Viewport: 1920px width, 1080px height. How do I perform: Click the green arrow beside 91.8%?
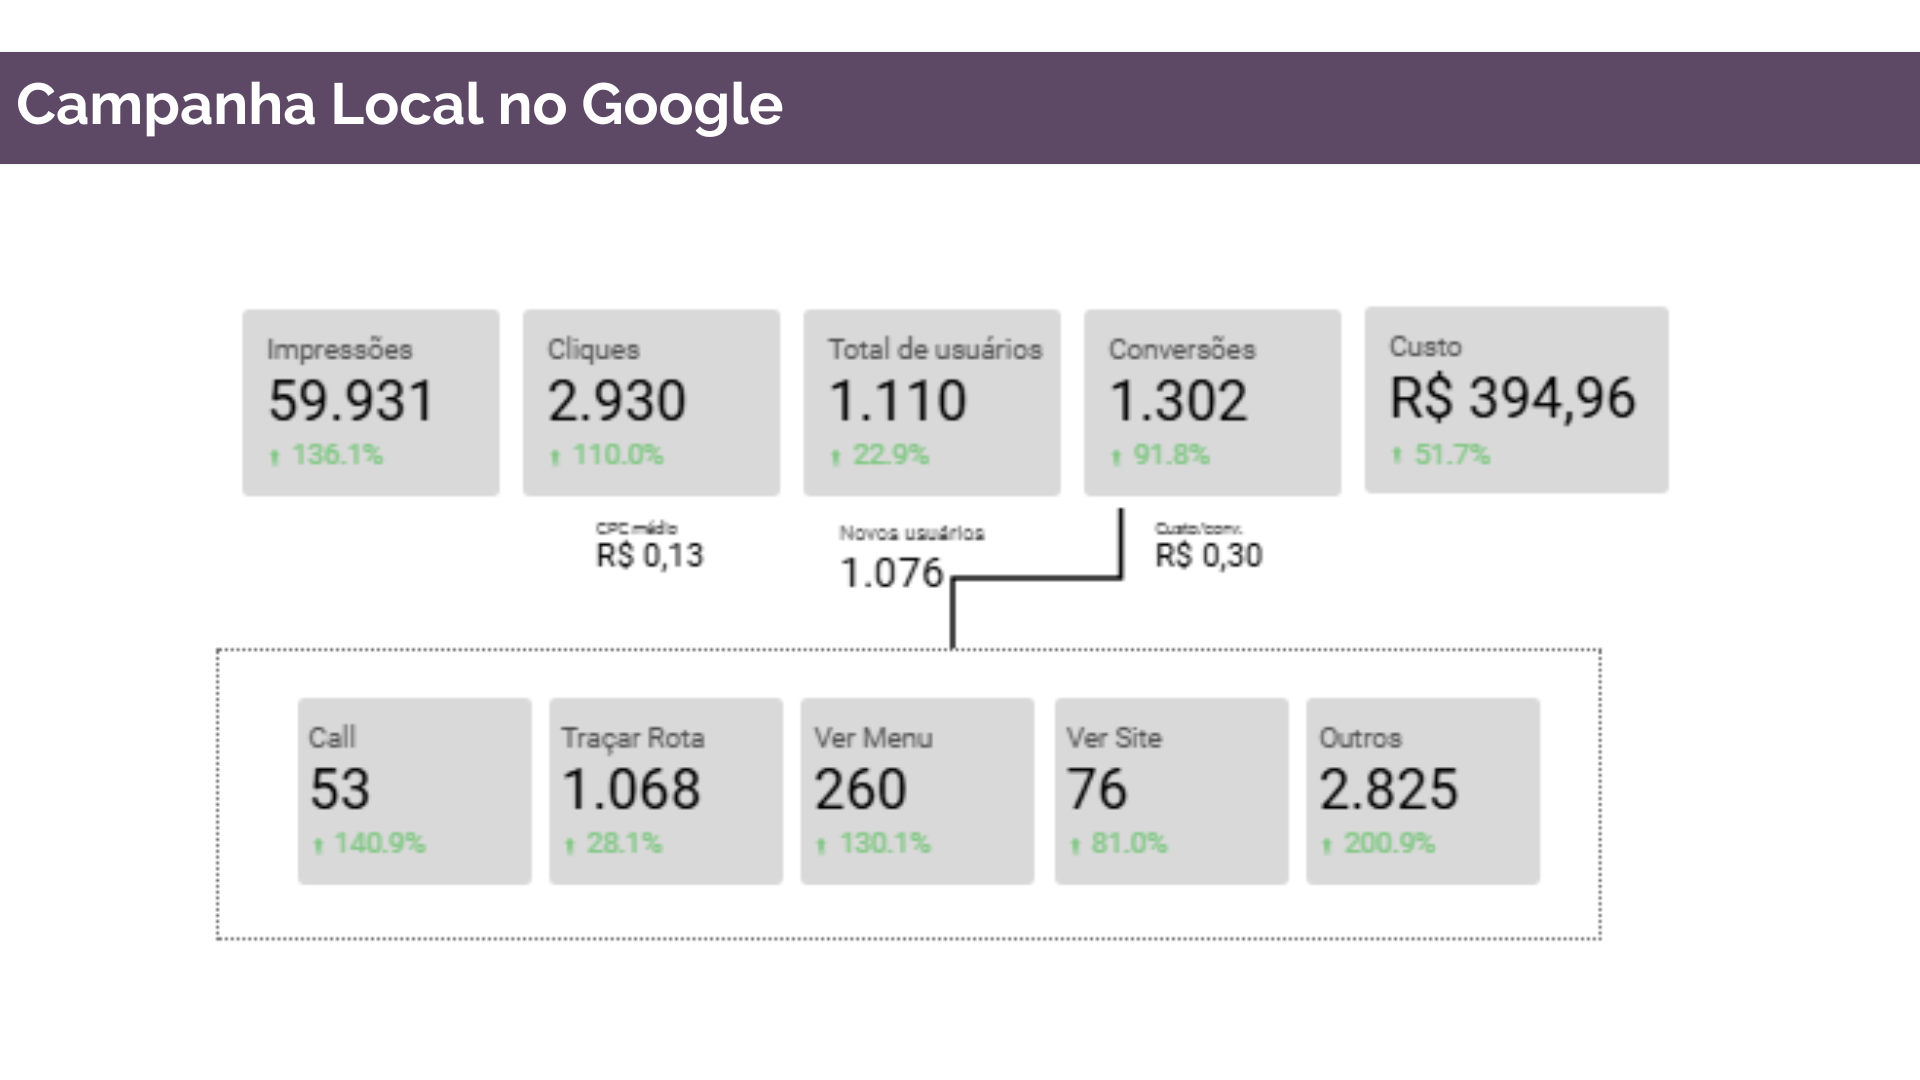pyautogui.click(x=1116, y=457)
